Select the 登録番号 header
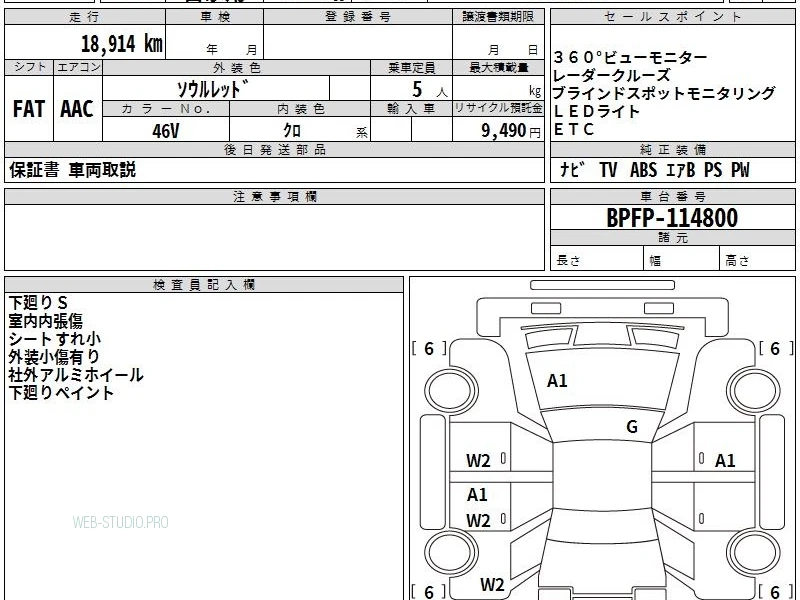The image size is (800, 600). [x=358, y=17]
